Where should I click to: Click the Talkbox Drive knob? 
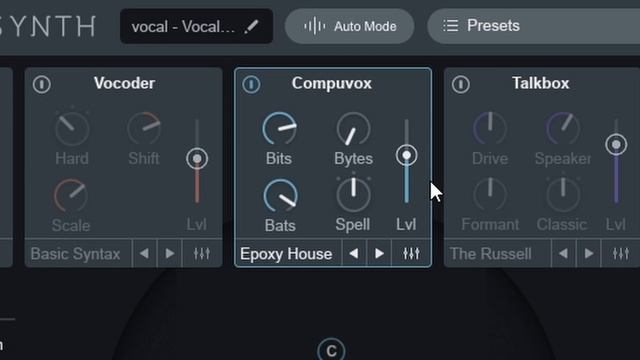coord(490,129)
